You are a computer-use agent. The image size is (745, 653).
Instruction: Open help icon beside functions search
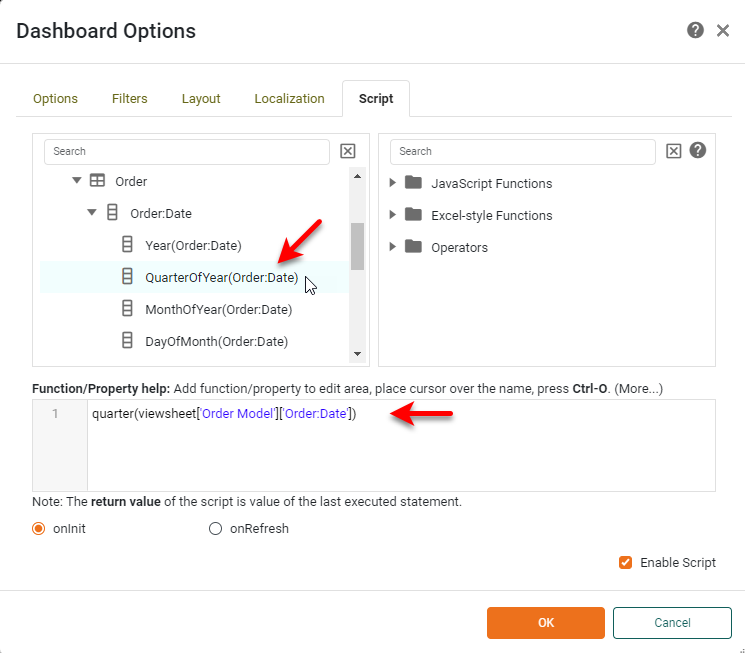pos(698,150)
